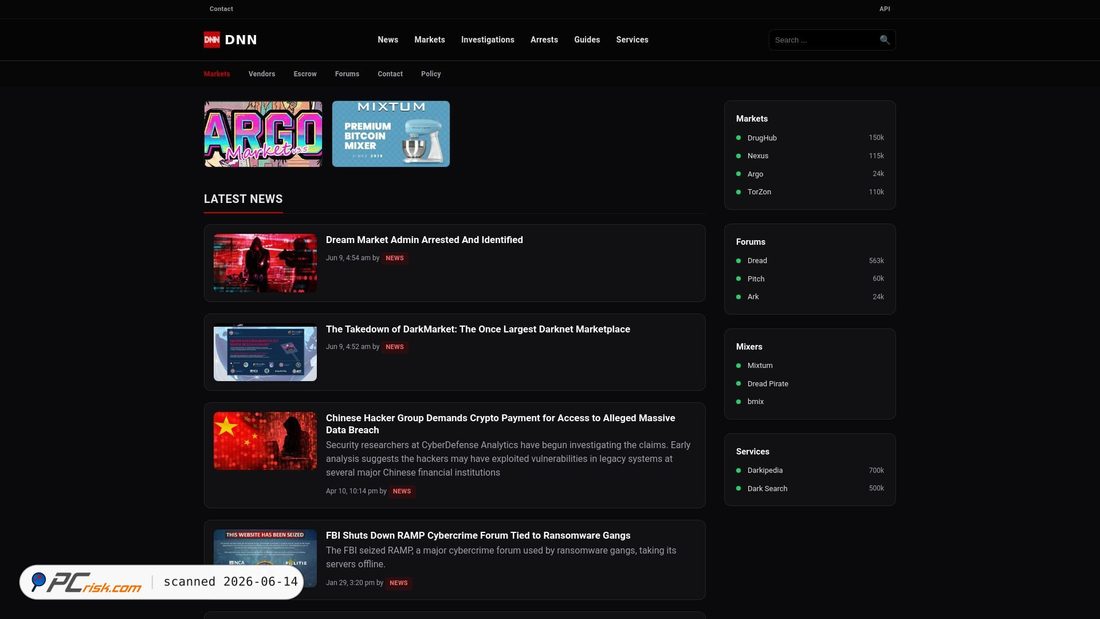Image resolution: width=1100 pixels, height=619 pixels.
Task: Open DrugHub in Markets sidebar
Action: (x=762, y=138)
